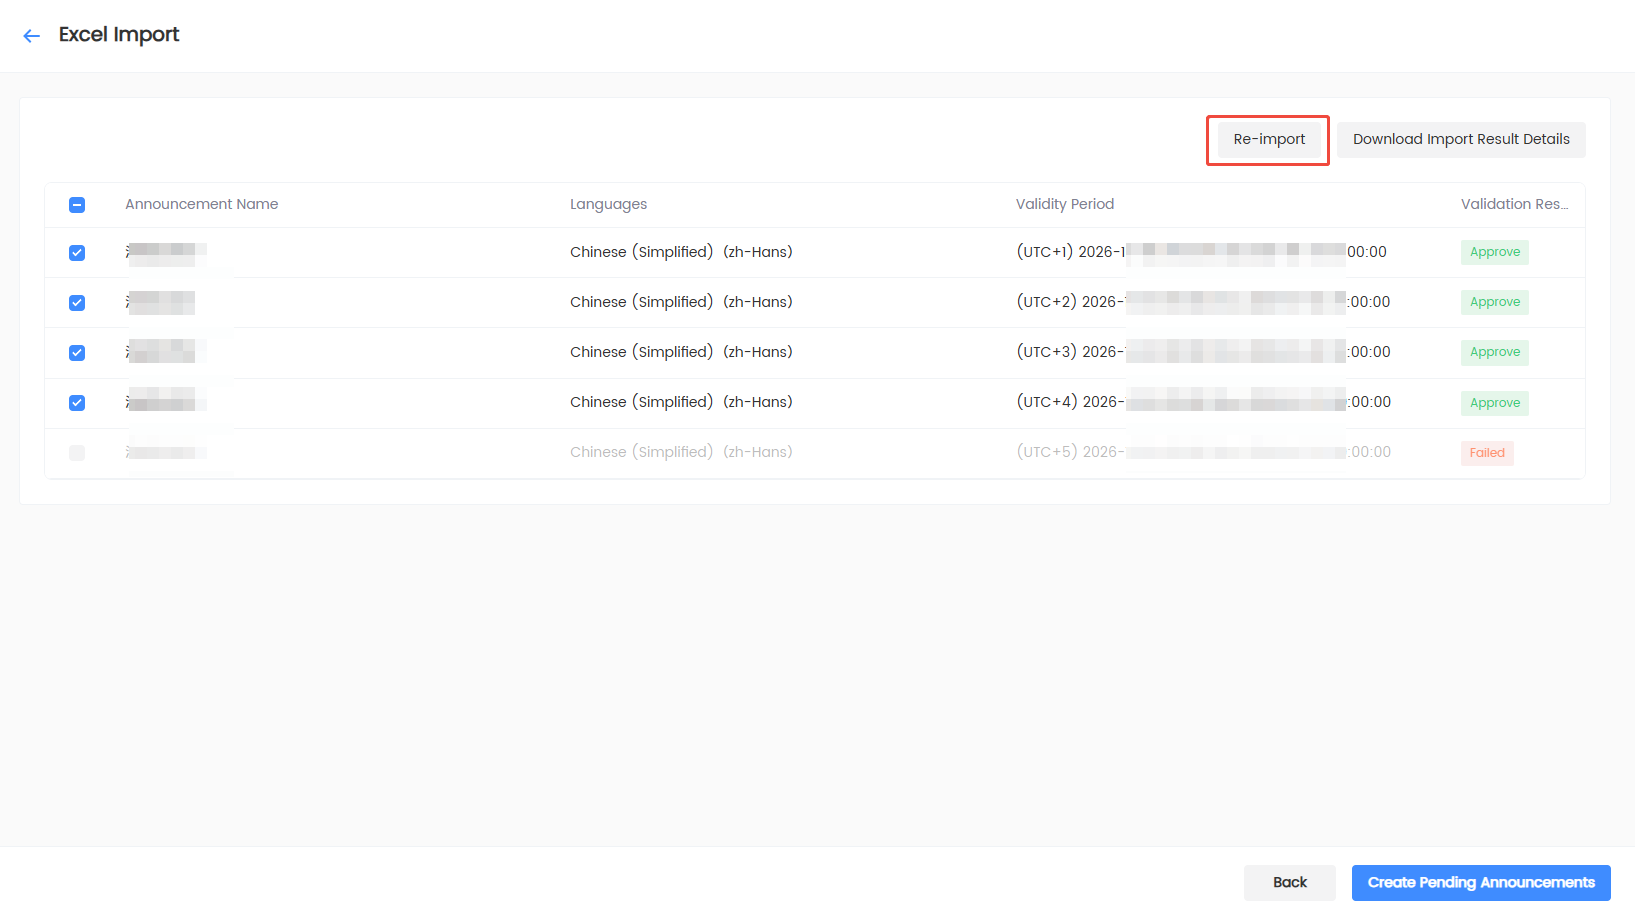Click the language cell in UTC+3 row
The height and width of the screenshot is (919, 1635).
(681, 352)
